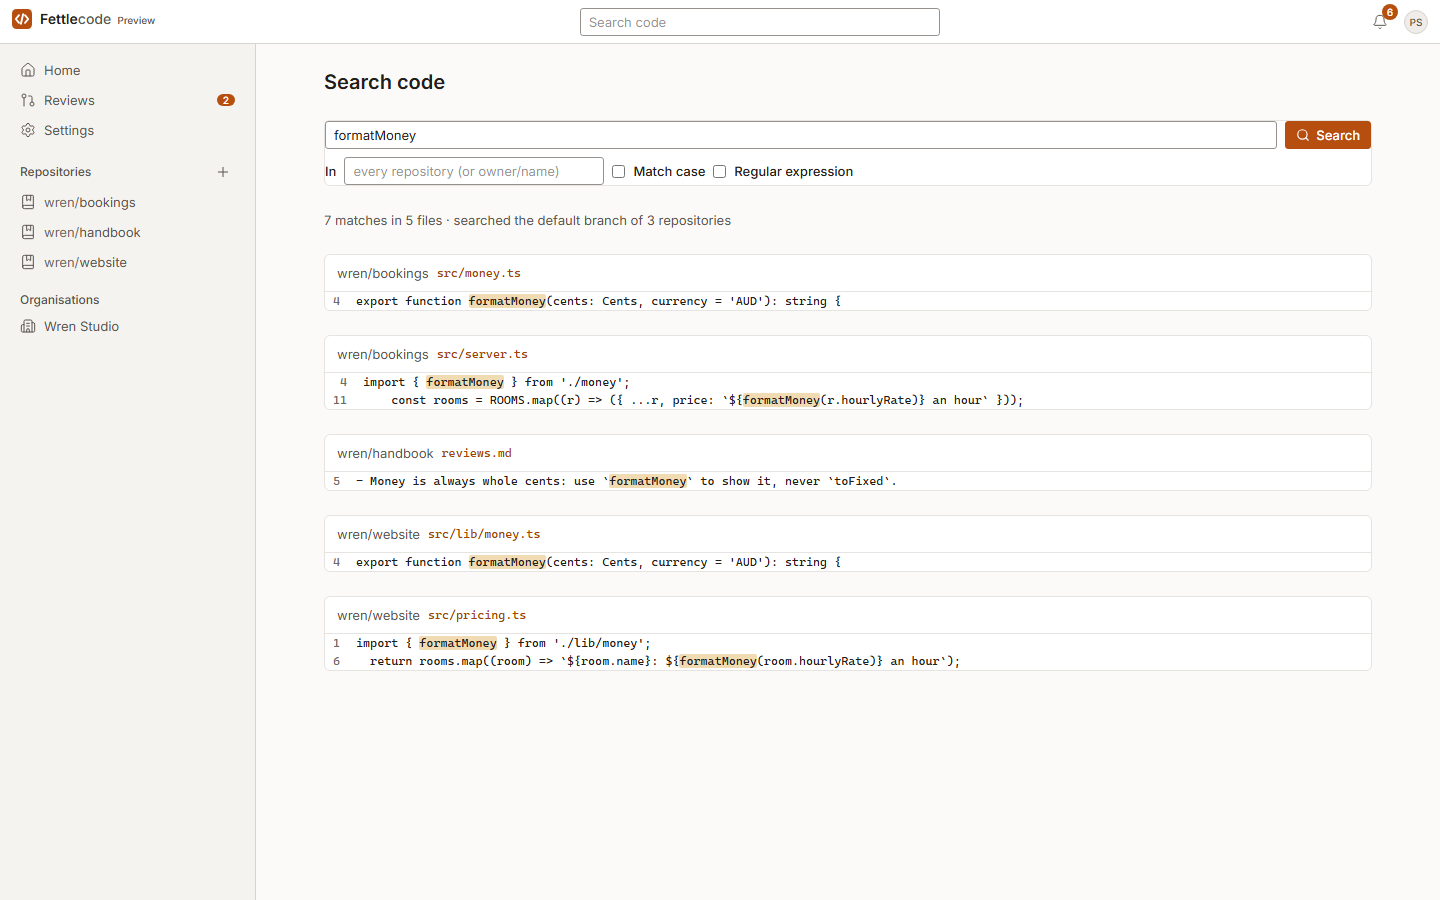
Task: Click the Settings gear icon
Action: click(x=28, y=130)
